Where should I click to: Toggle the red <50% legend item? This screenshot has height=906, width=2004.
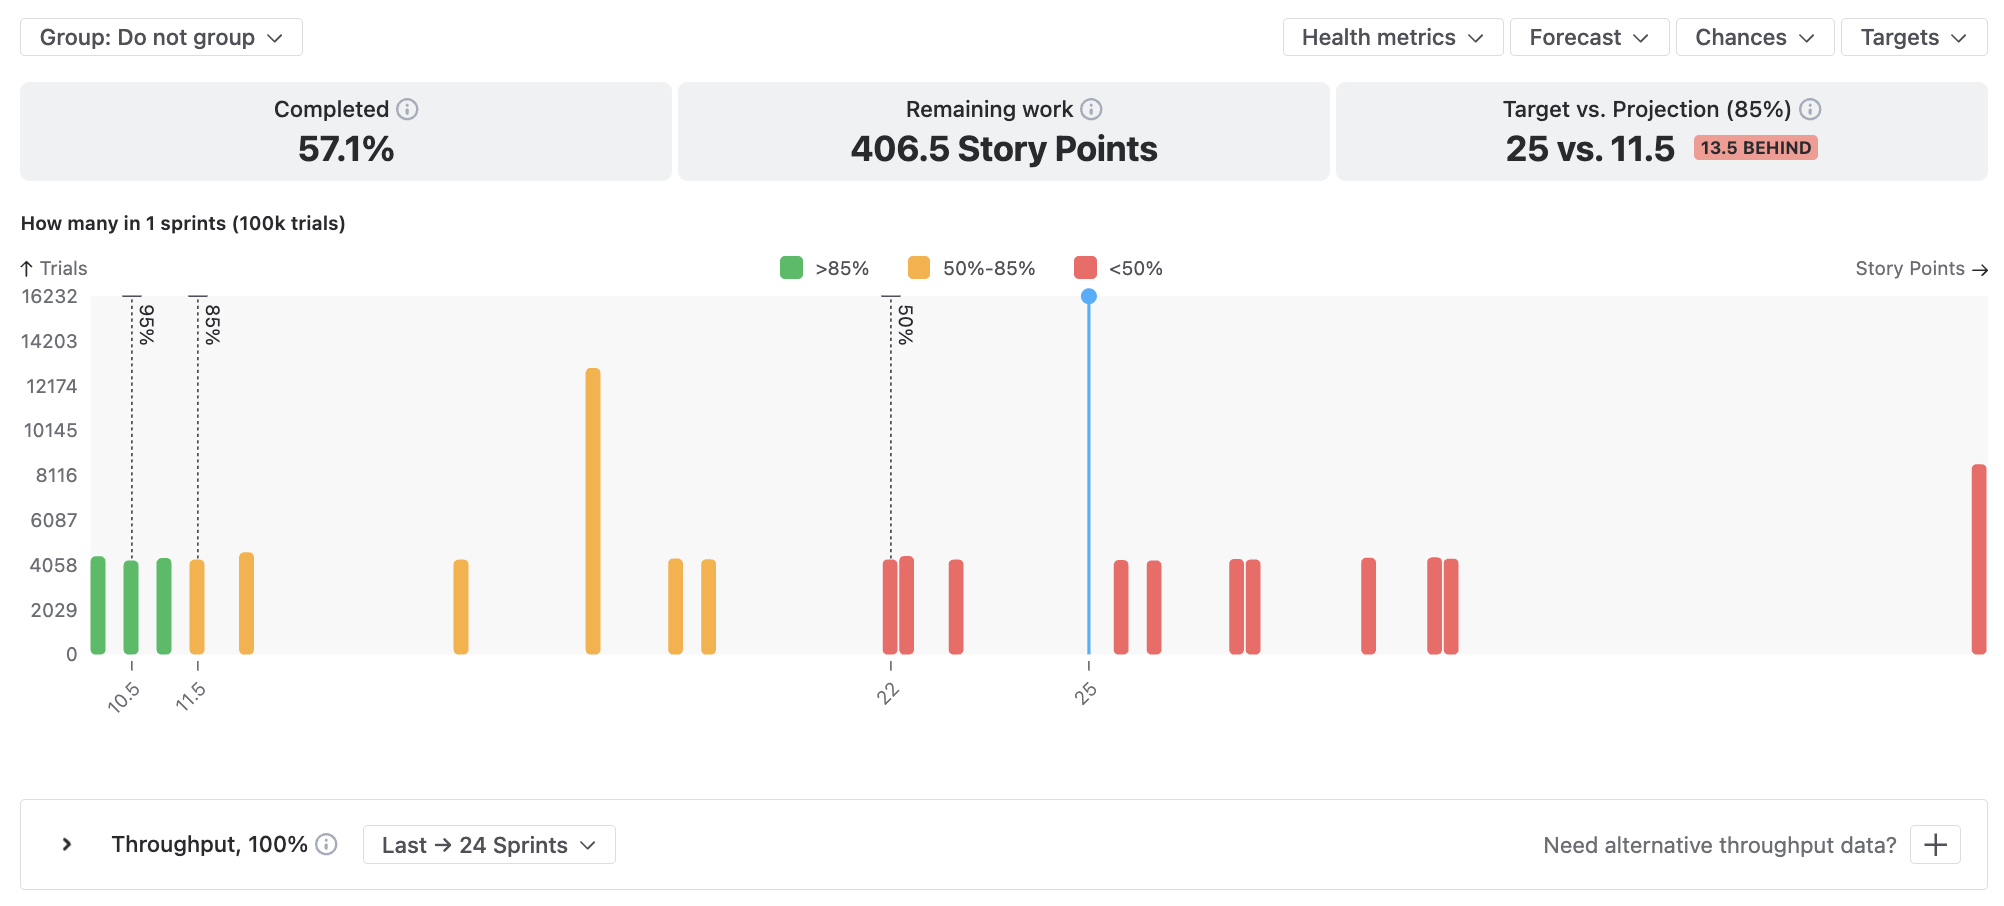click(x=1118, y=268)
